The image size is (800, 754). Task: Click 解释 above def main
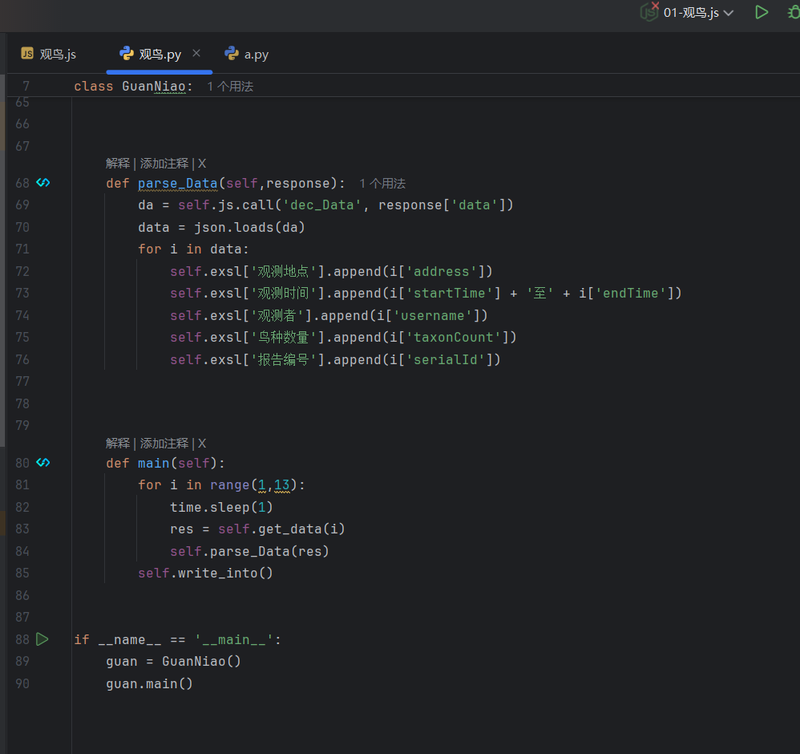click(118, 443)
